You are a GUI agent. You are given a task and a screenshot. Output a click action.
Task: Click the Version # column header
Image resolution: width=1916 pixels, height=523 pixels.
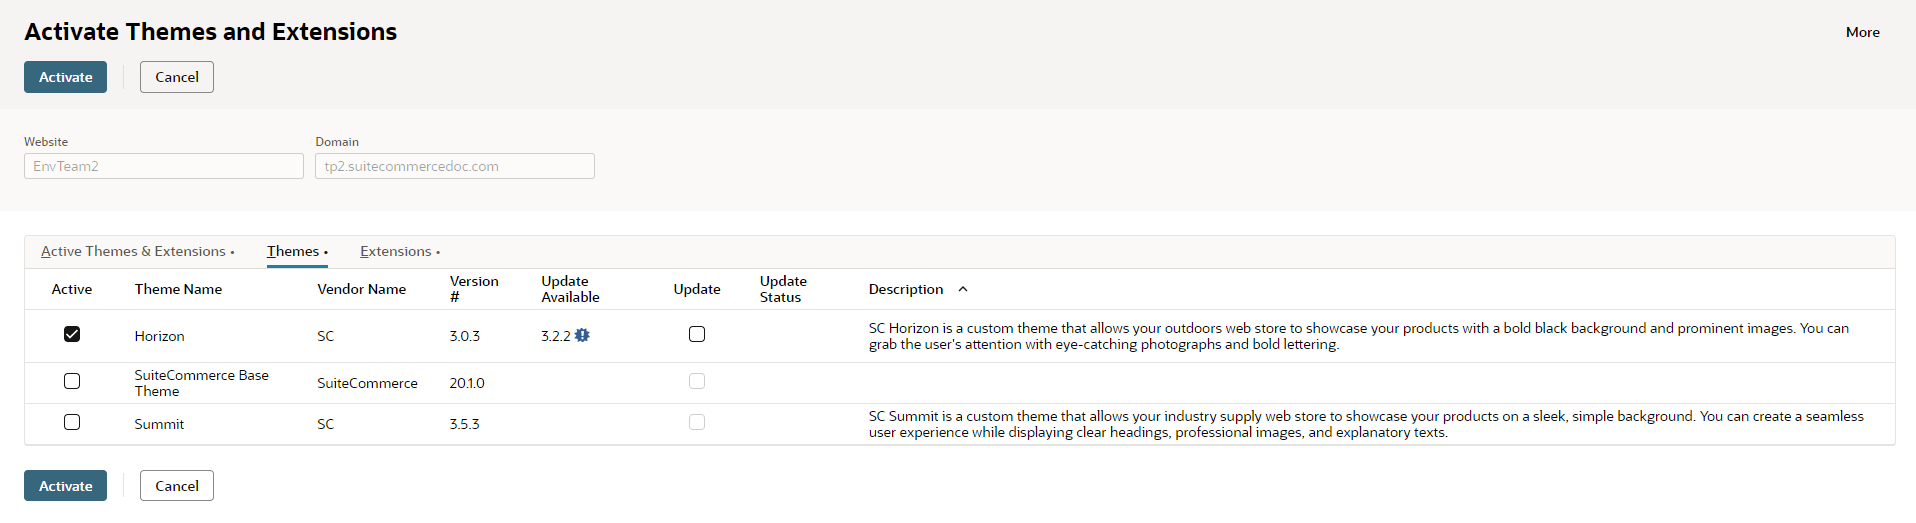474,289
